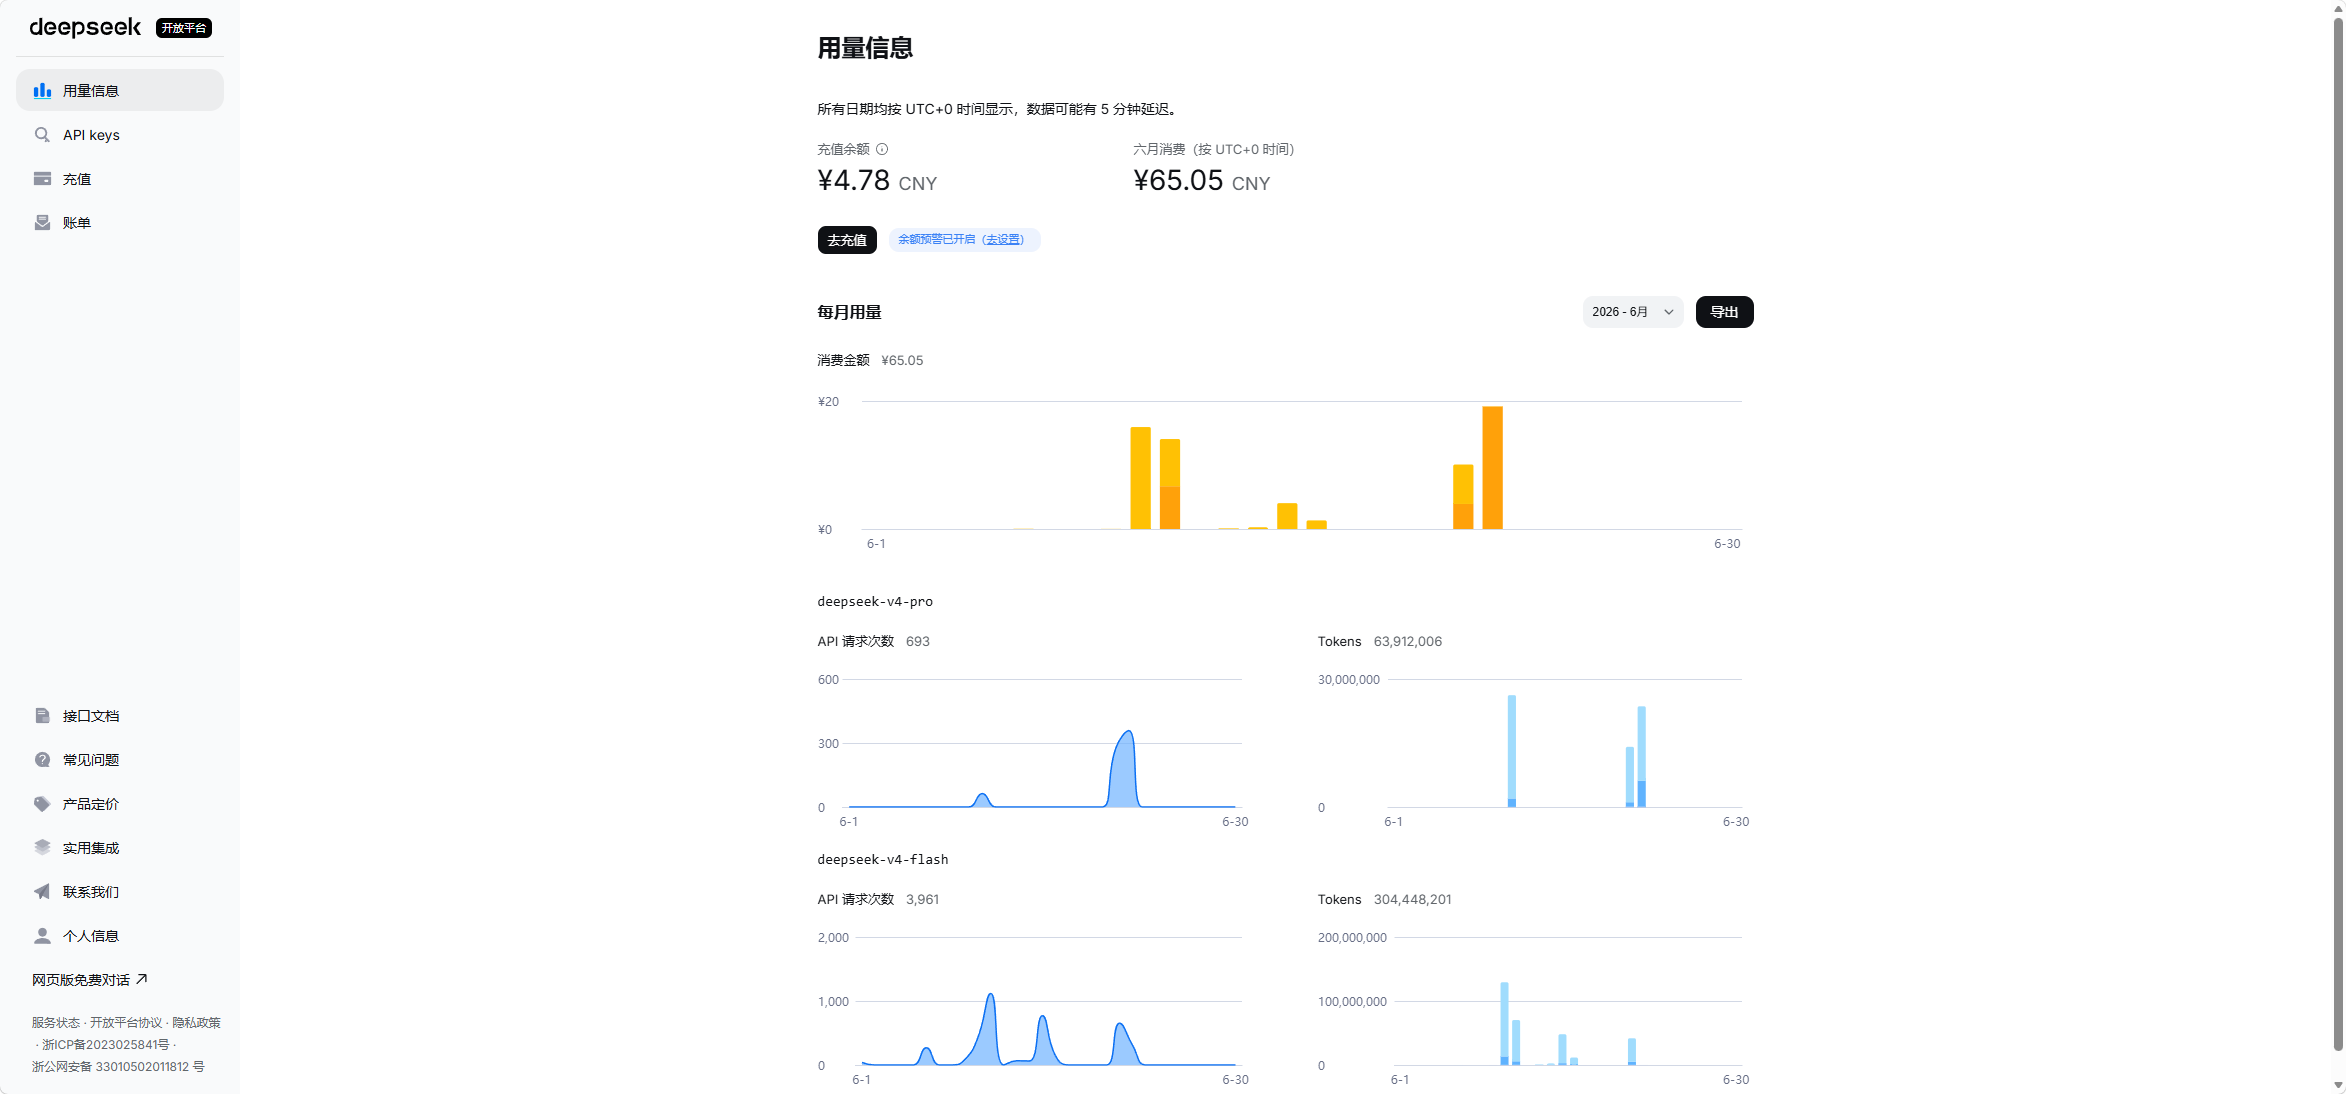
Task: Open the 隐私政策 footer link
Action: pos(196,1023)
